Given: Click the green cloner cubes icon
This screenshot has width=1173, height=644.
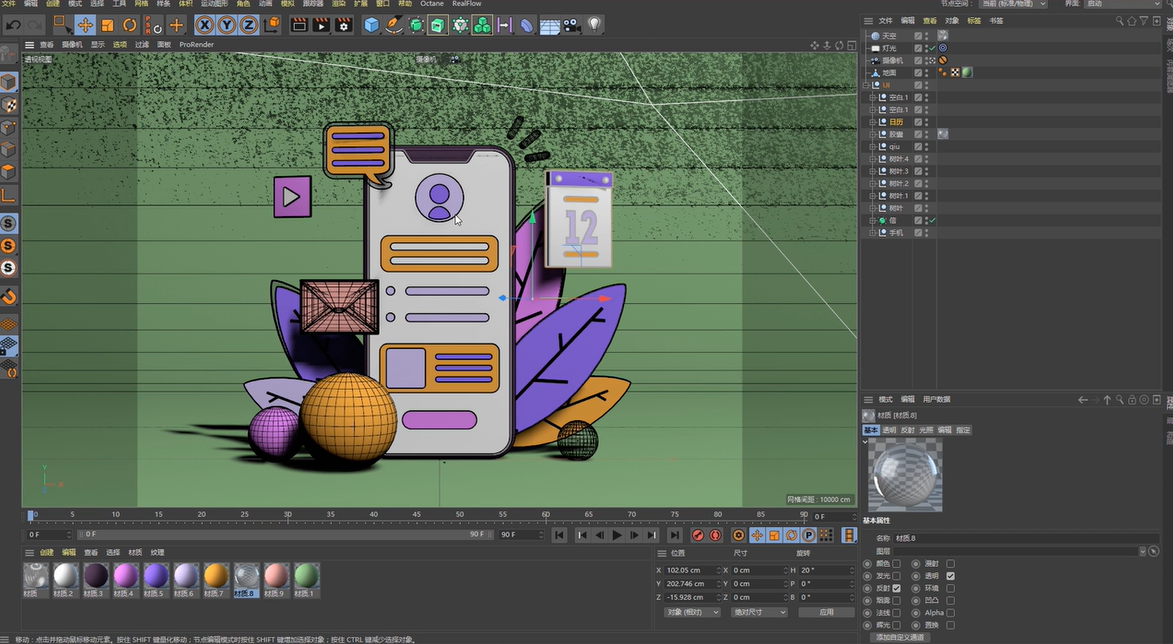Looking at the screenshot, I should [483, 25].
